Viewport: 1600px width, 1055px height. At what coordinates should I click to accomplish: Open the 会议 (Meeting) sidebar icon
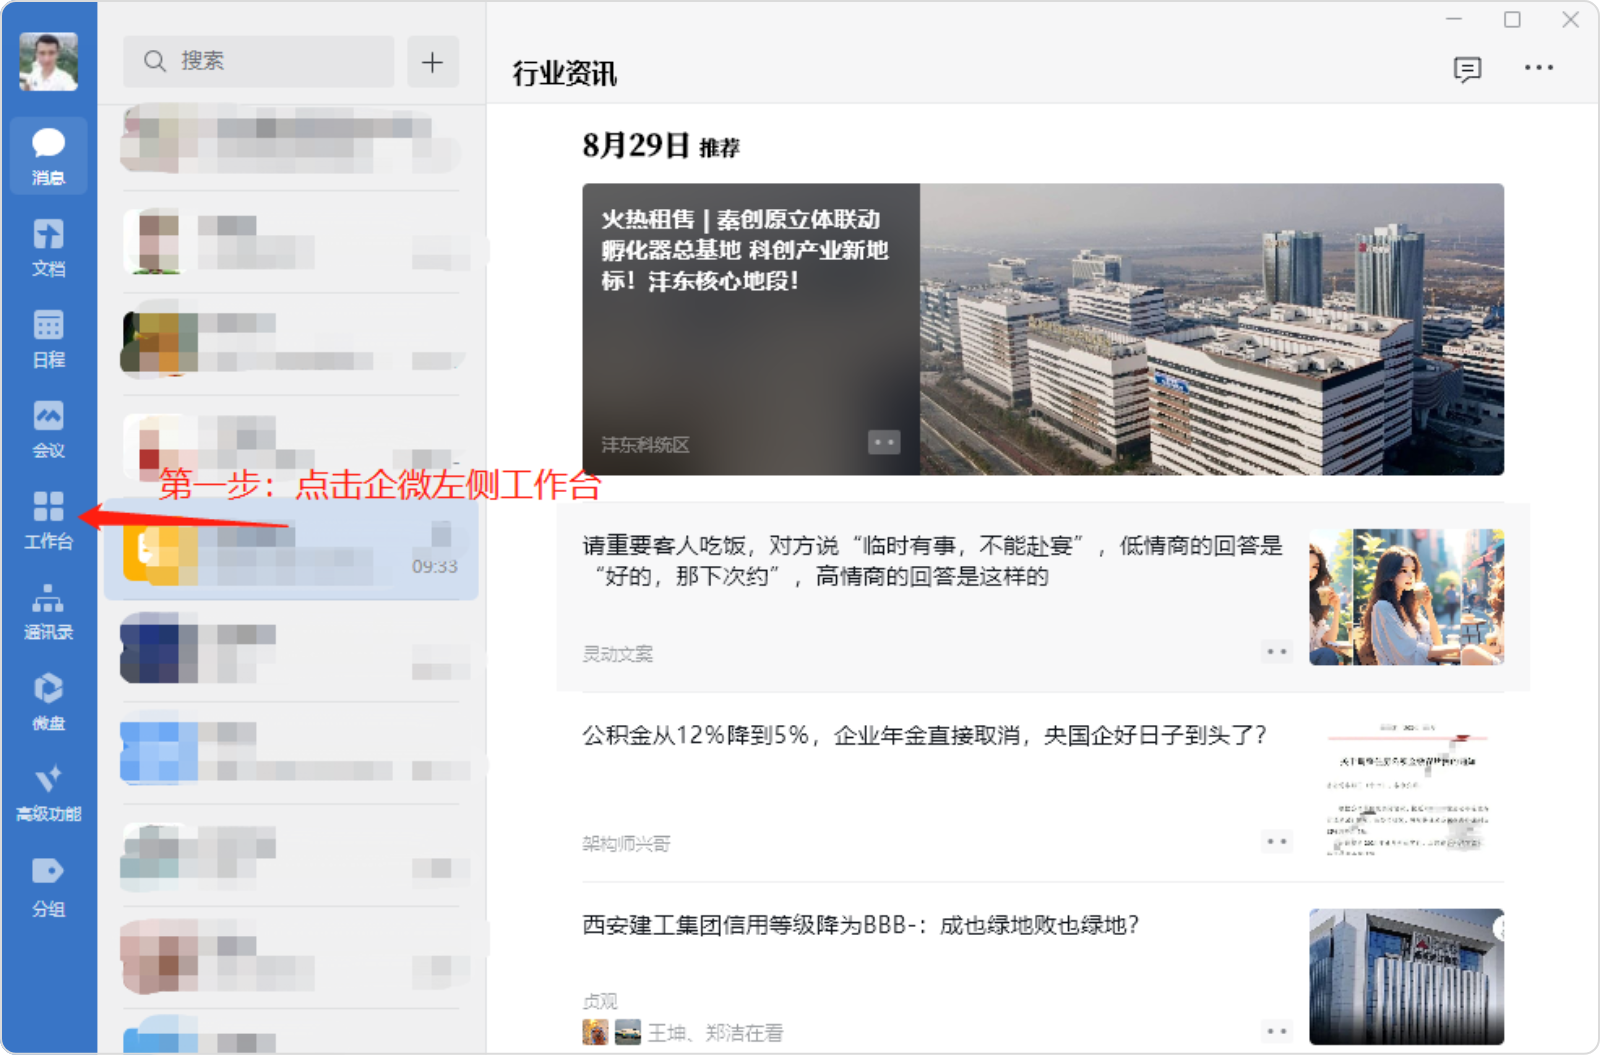[x=48, y=428]
